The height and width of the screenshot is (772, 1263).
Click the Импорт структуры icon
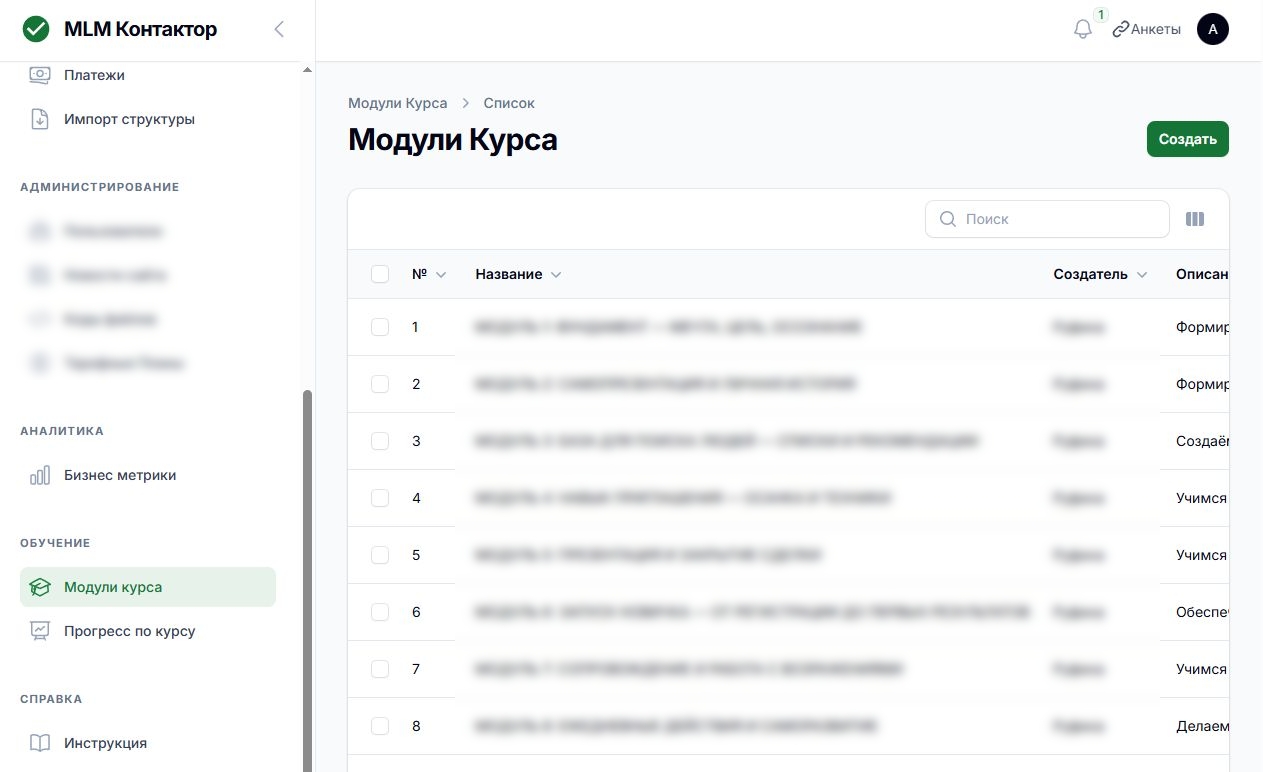click(40, 119)
